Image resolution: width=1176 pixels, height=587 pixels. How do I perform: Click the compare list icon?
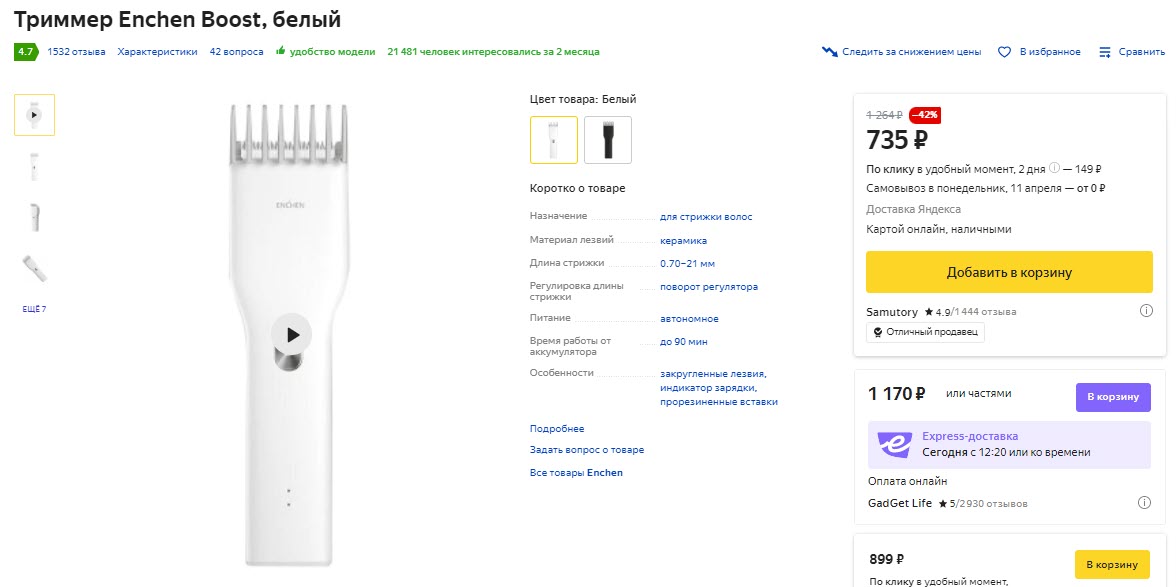[x=1105, y=52]
